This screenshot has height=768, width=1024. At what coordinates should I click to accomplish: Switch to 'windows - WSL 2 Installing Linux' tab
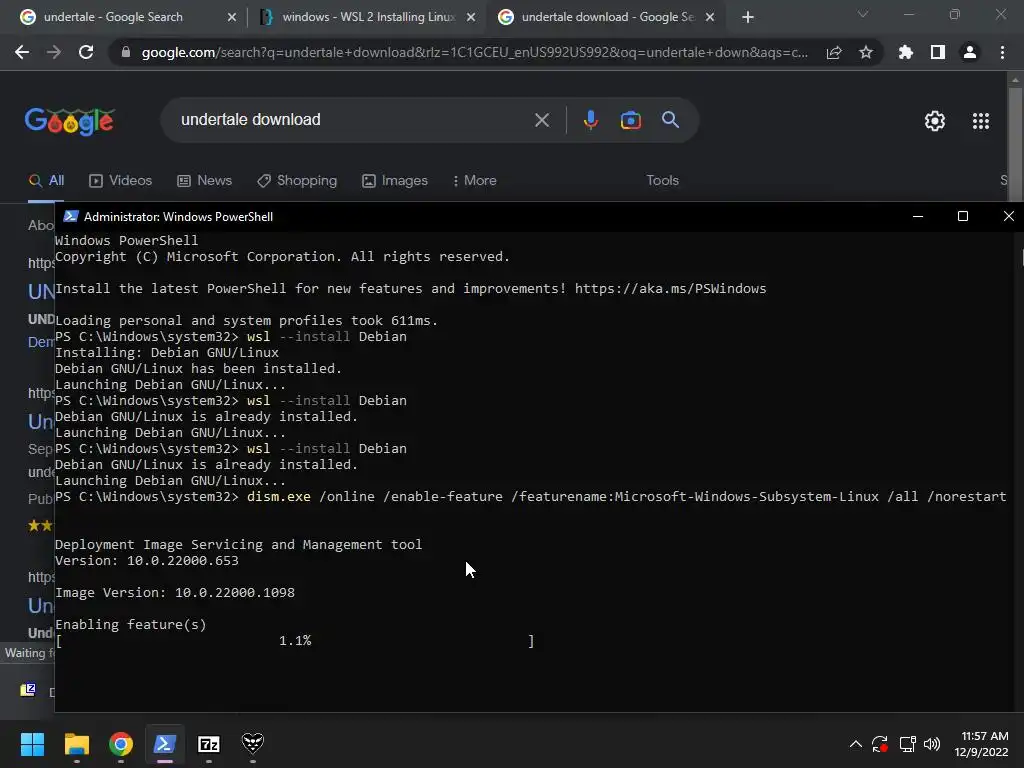(366, 17)
